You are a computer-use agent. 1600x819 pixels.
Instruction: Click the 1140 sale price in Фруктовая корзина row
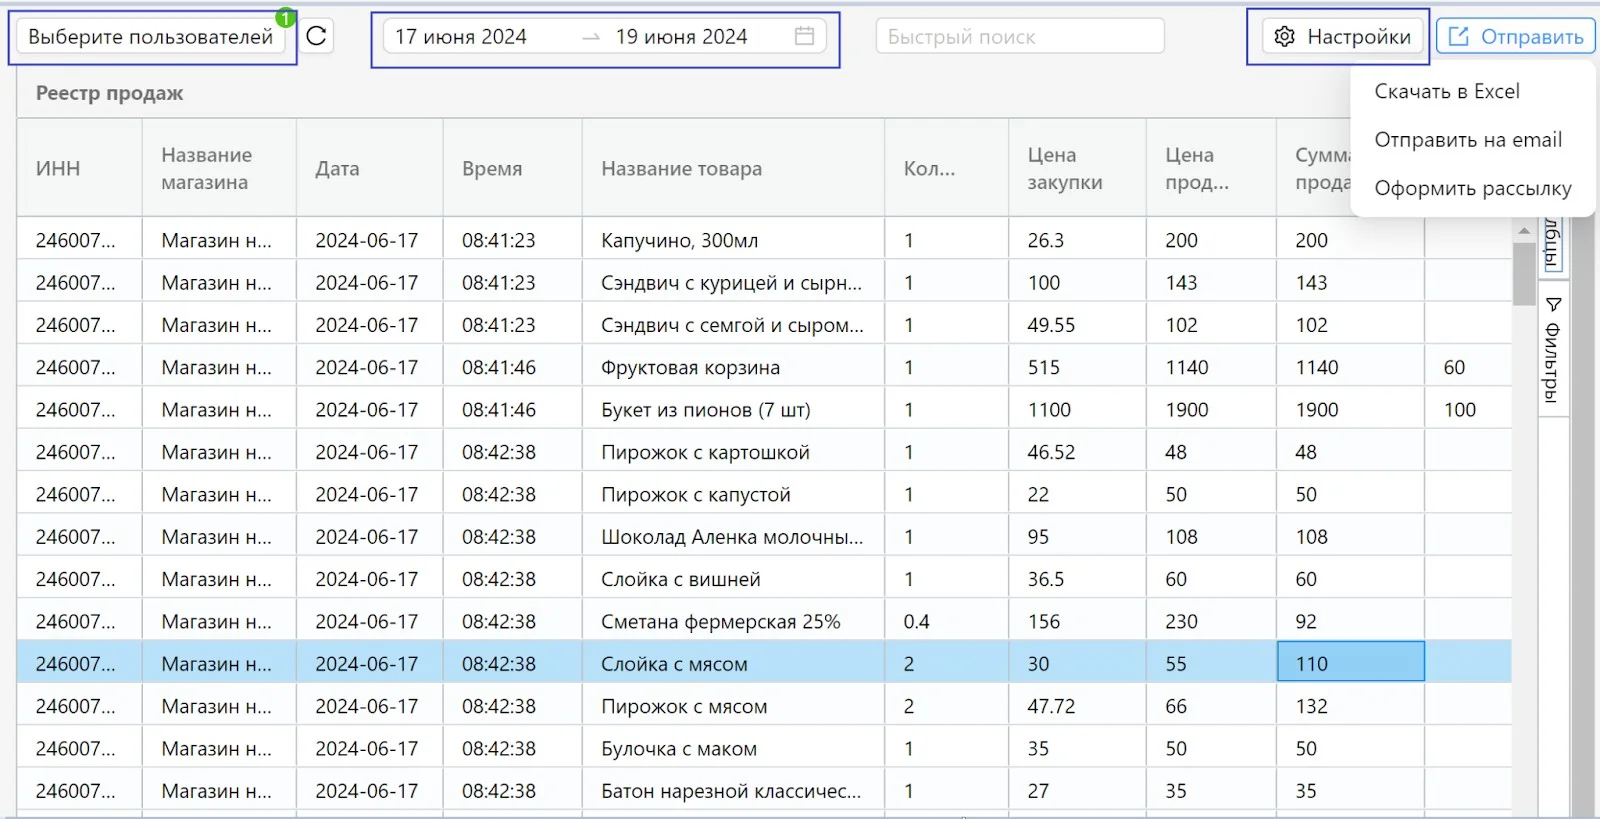pos(1211,367)
